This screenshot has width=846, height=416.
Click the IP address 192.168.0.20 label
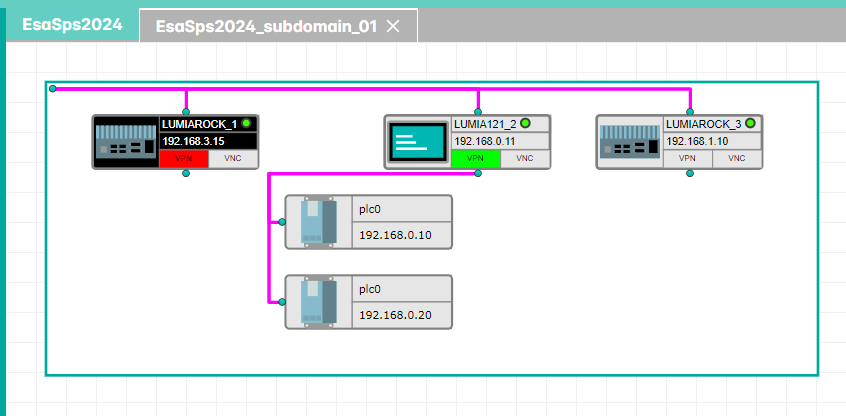point(394,315)
